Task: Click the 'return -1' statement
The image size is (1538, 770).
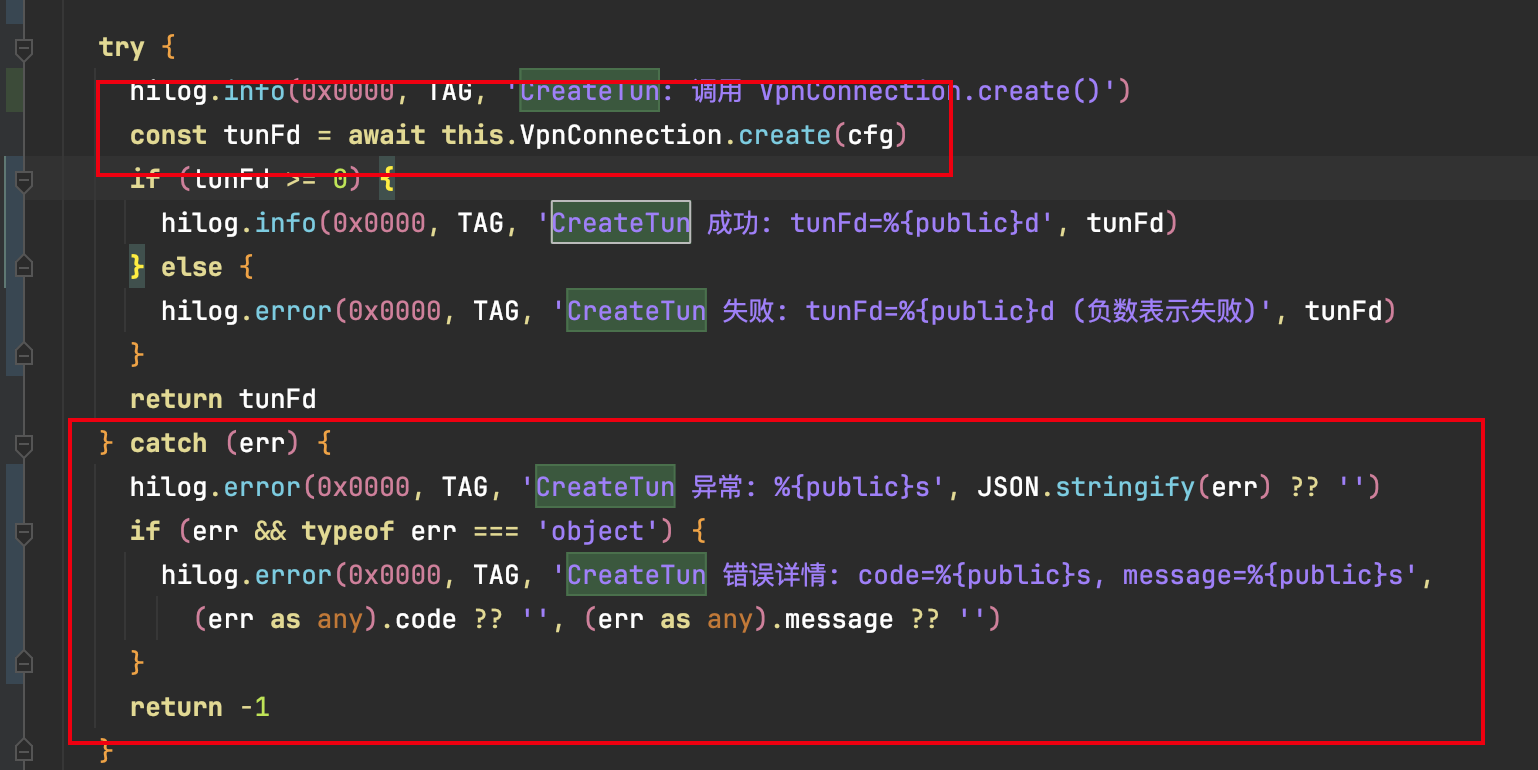Action: coord(199,707)
